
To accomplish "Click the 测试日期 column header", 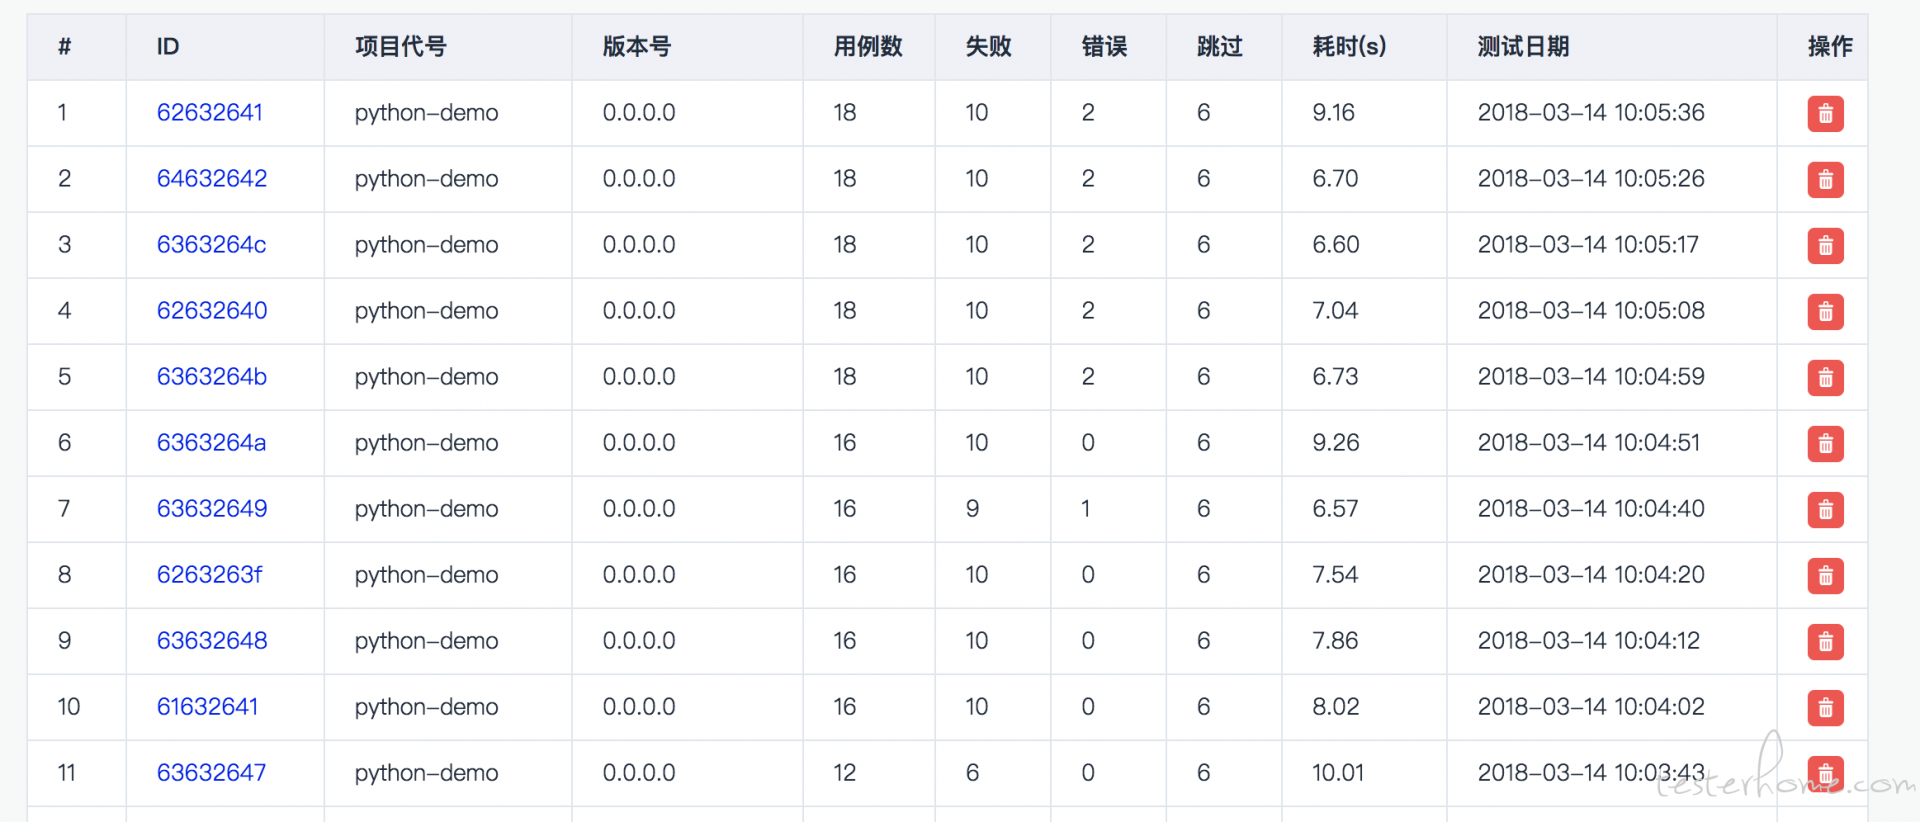I will 1523,47.
